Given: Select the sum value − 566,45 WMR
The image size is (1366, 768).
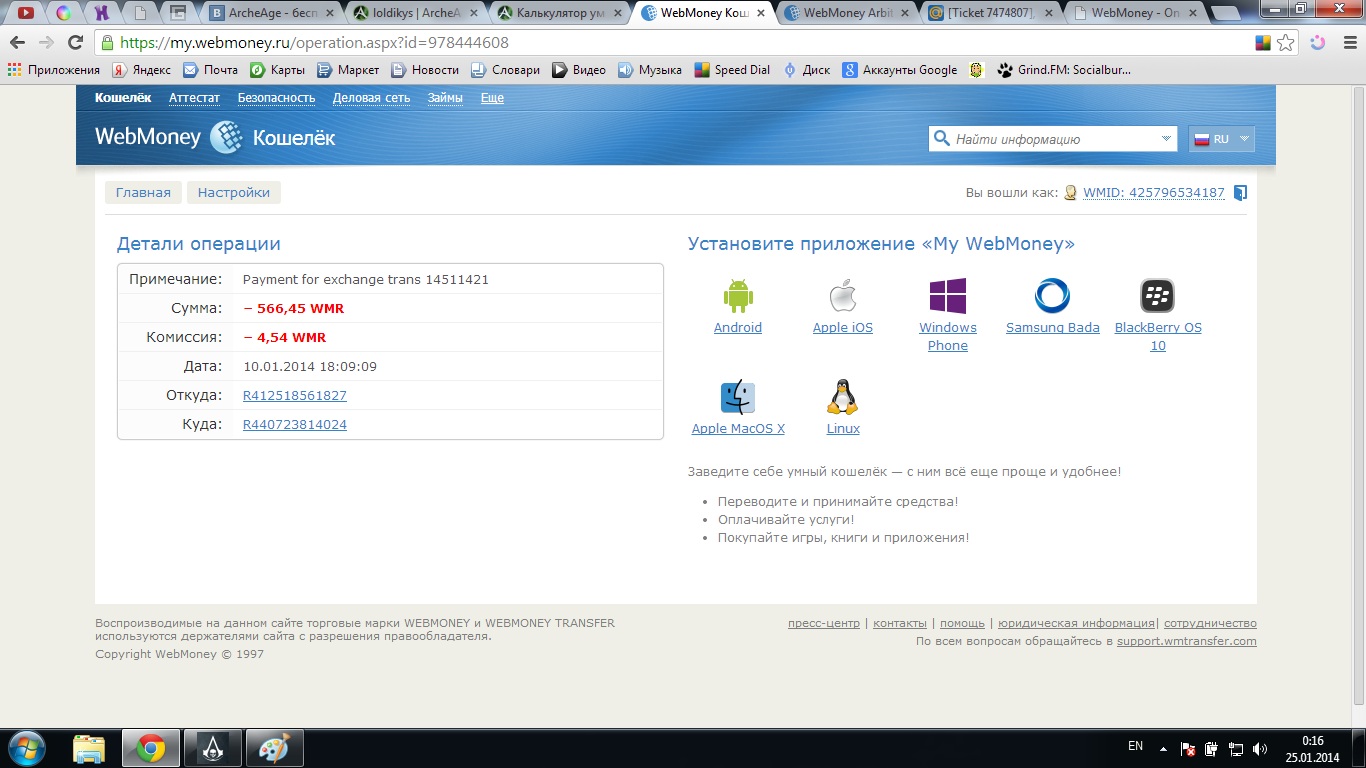Looking at the screenshot, I should click(x=293, y=309).
